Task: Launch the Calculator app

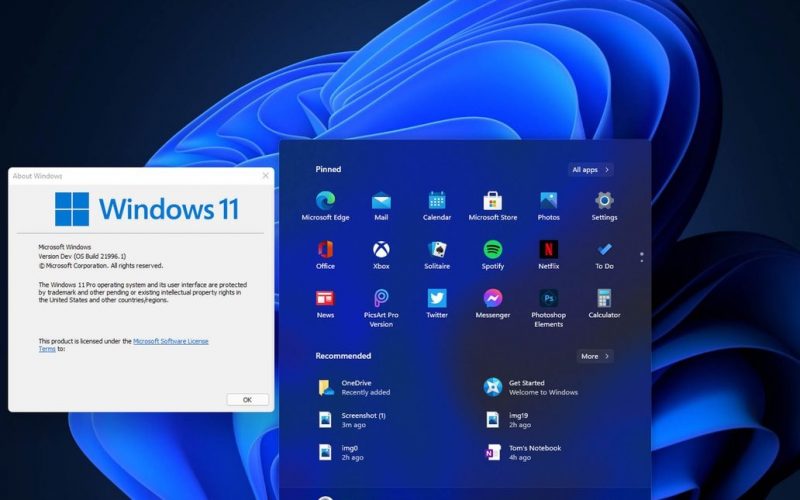Action: [x=604, y=304]
